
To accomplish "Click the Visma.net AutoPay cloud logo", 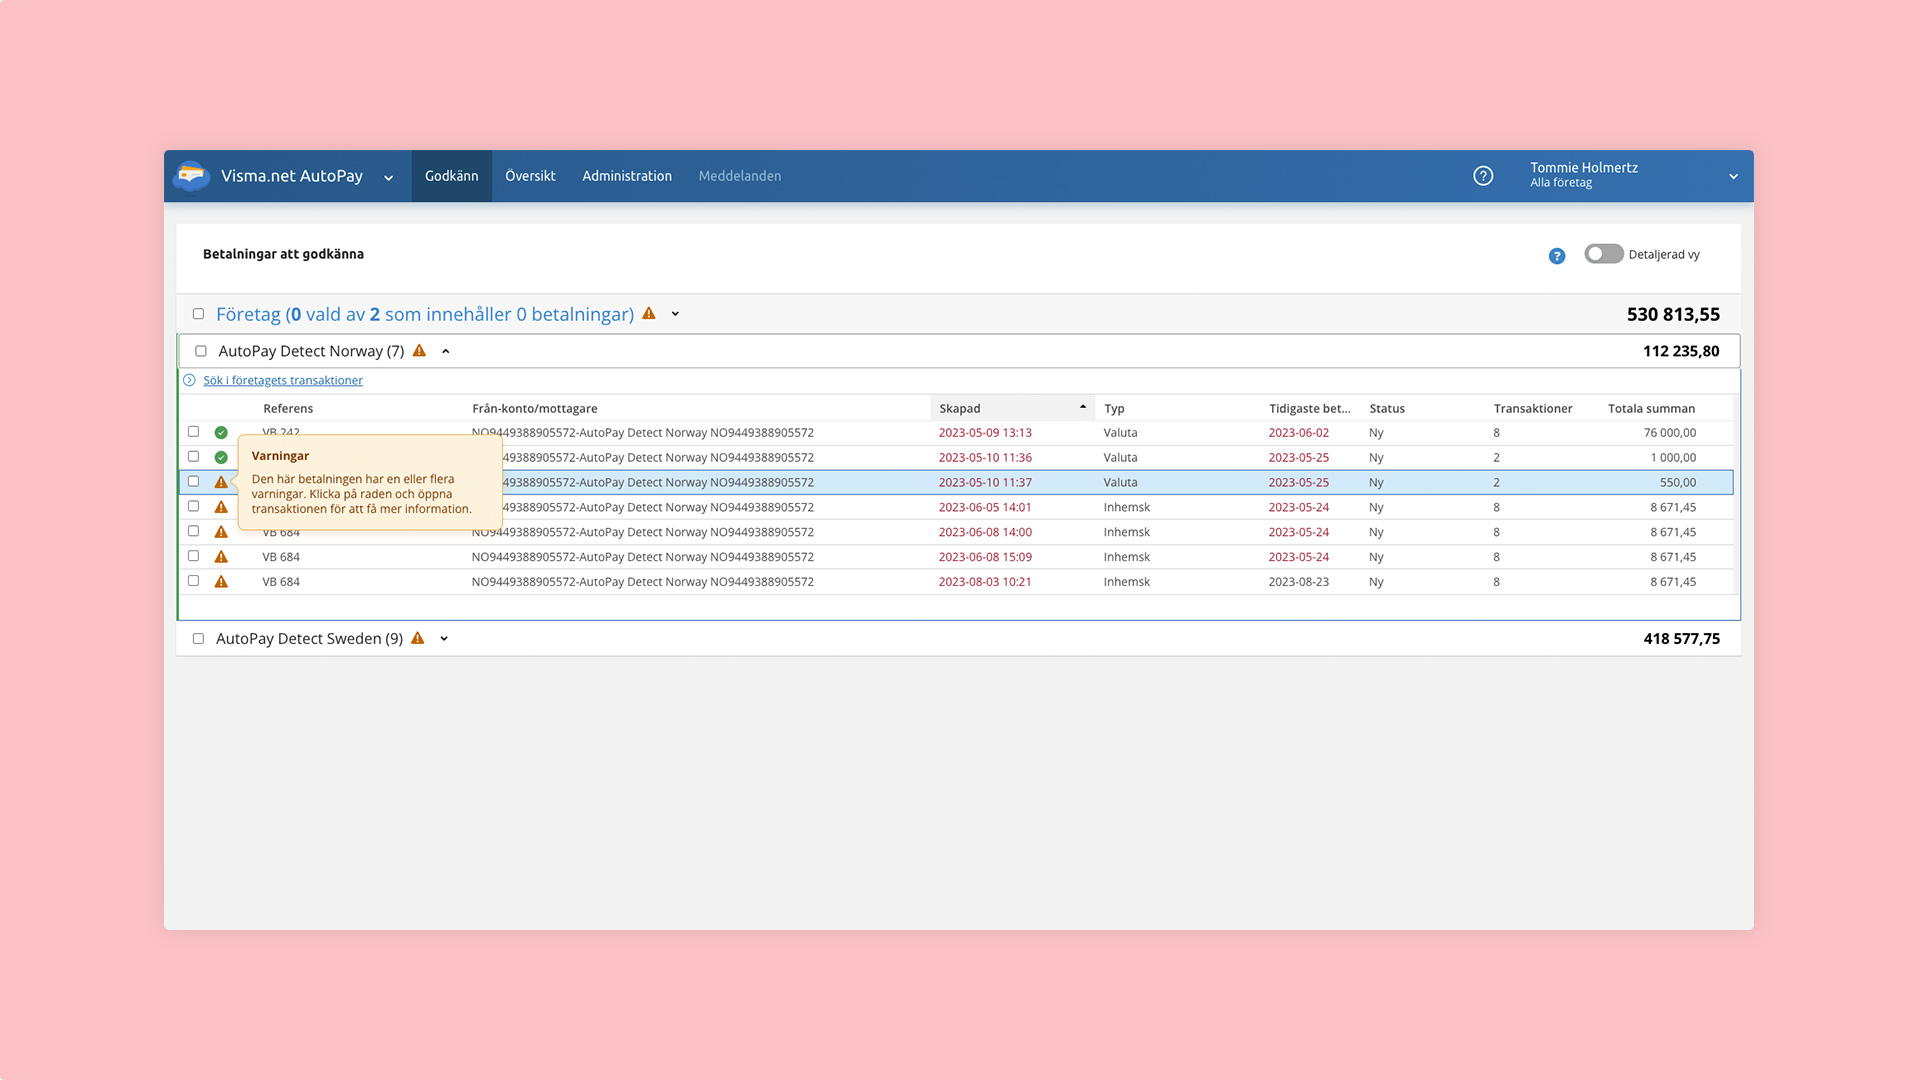I will click(191, 176).
